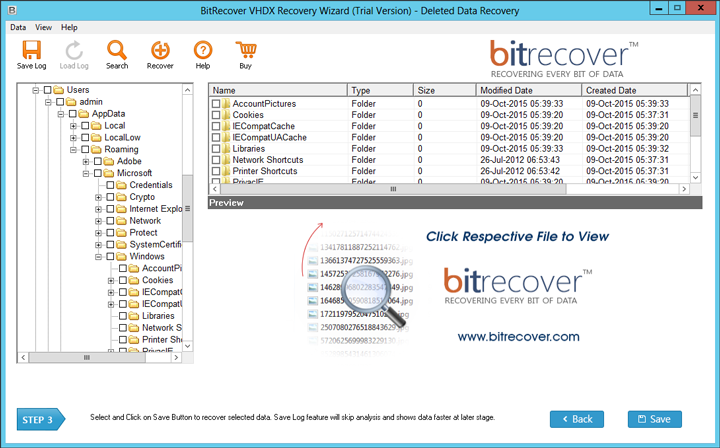Screen dimensions: 720x448
Task: Click the Libraries folder icon in tree
Action: coord(134,316)
